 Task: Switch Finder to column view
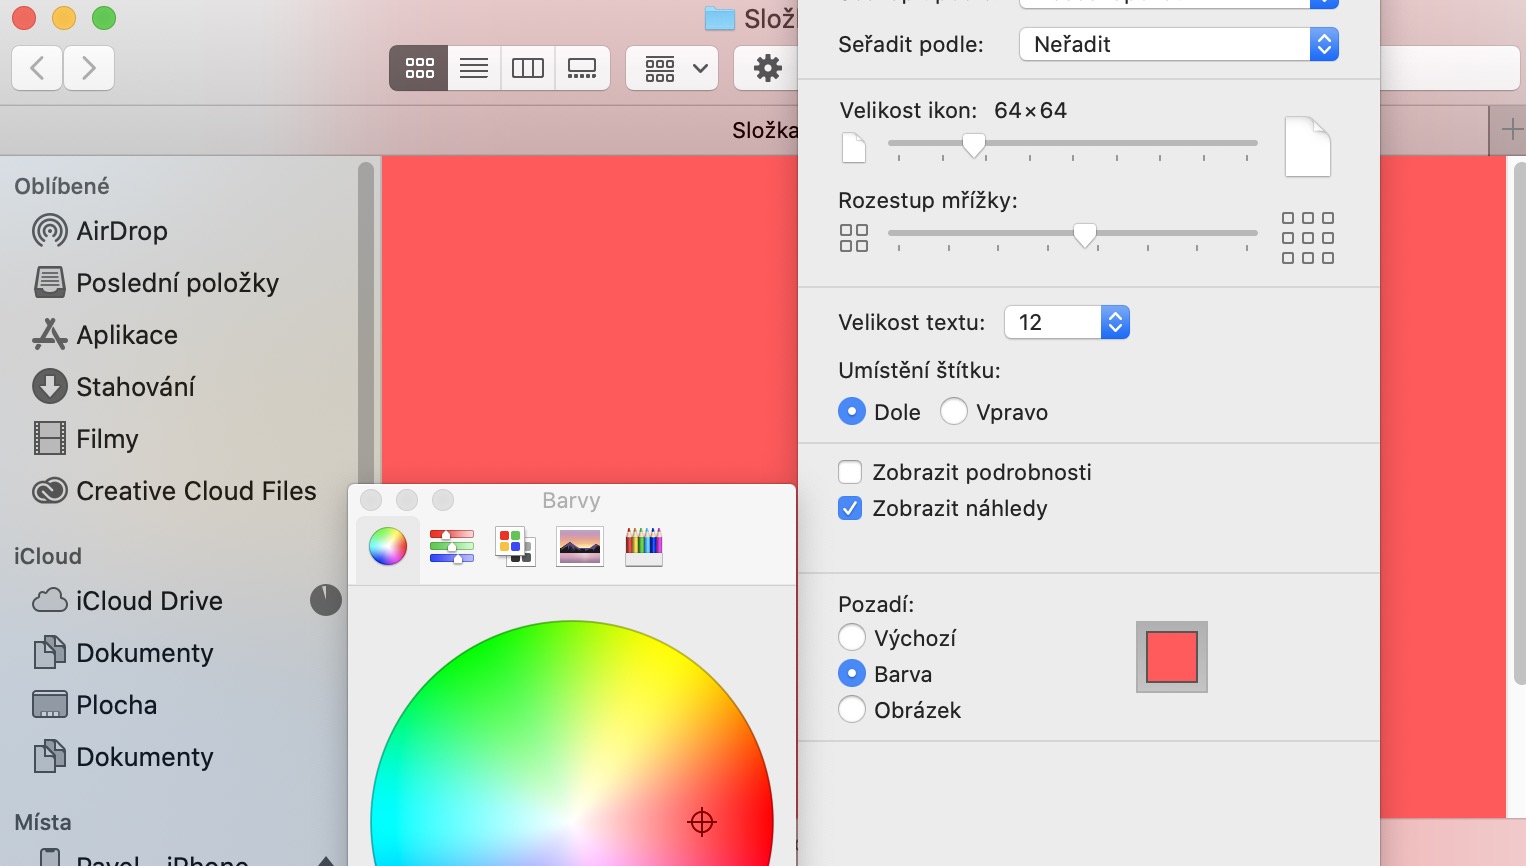click(x=528, y=68)
